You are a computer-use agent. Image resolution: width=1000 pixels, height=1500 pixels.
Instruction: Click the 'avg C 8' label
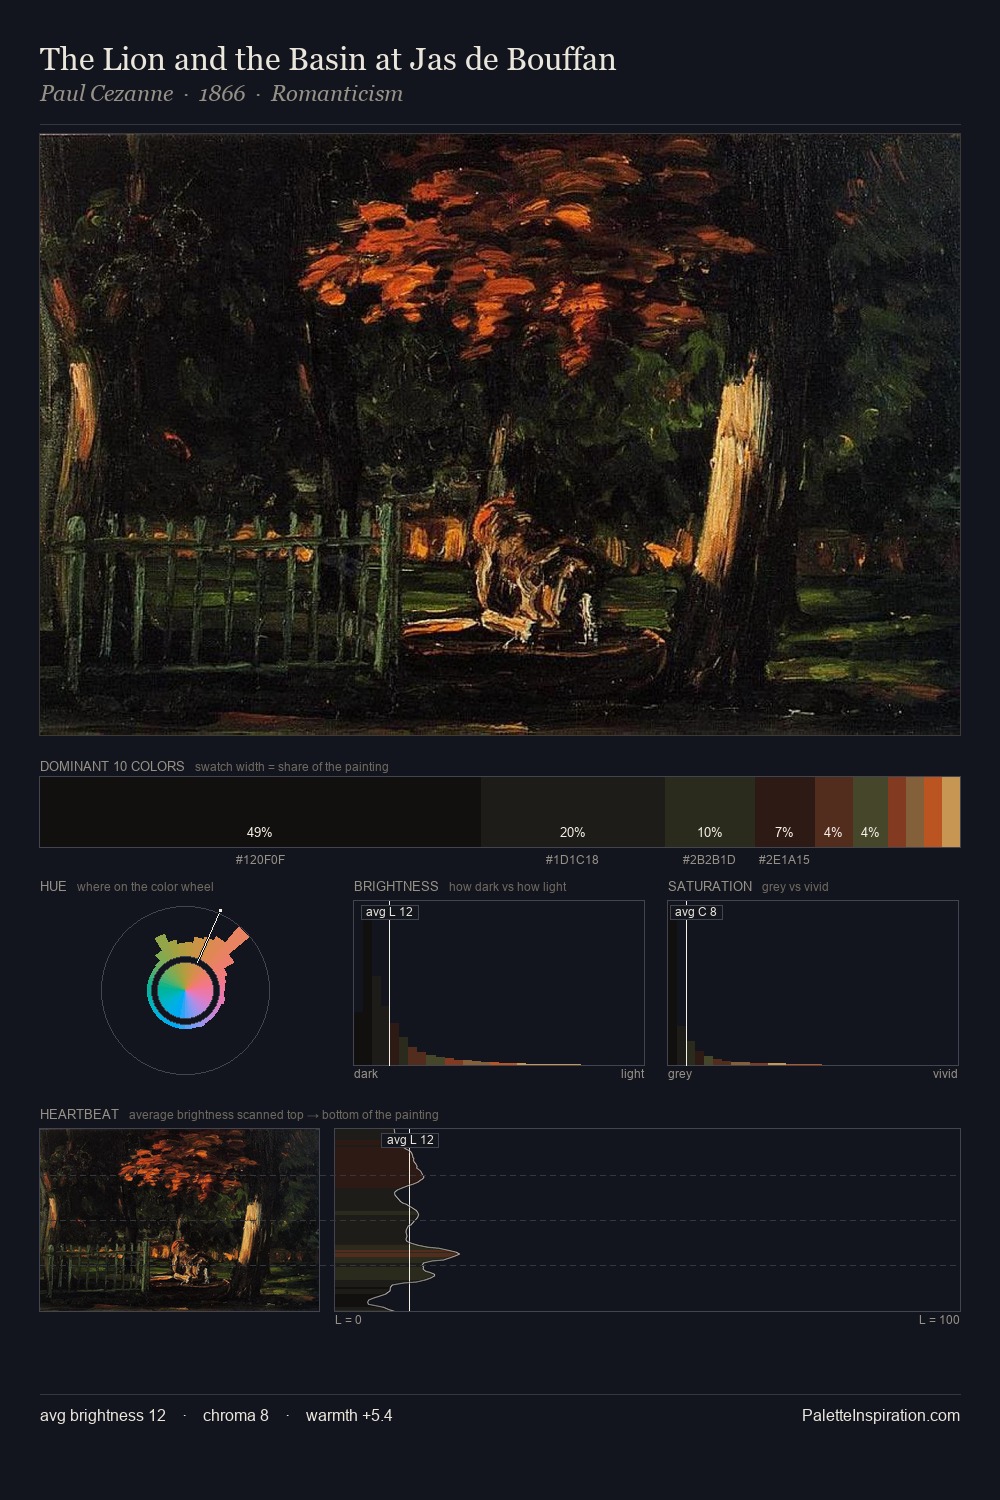(x=696, y=912)
